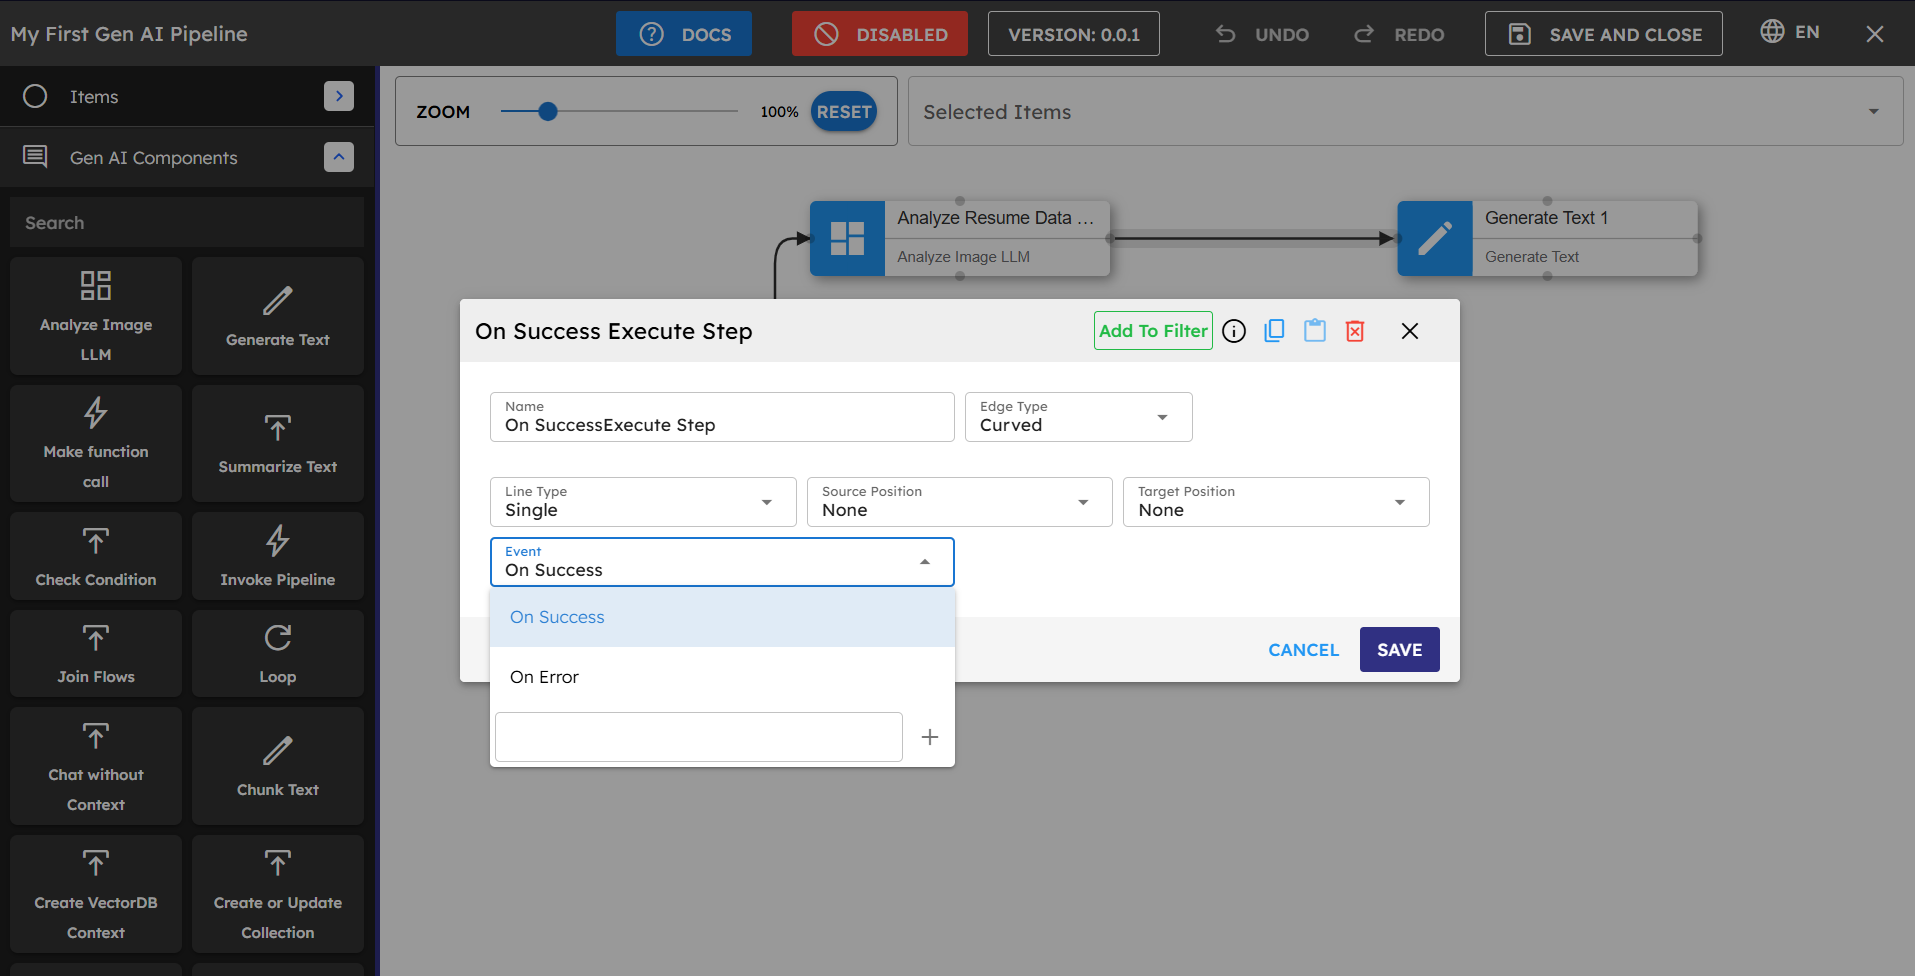The width and height of the screenshot is (1915, 976).
Task: Click the copy icon in dialog header
Action: [x=1274, y=331]
